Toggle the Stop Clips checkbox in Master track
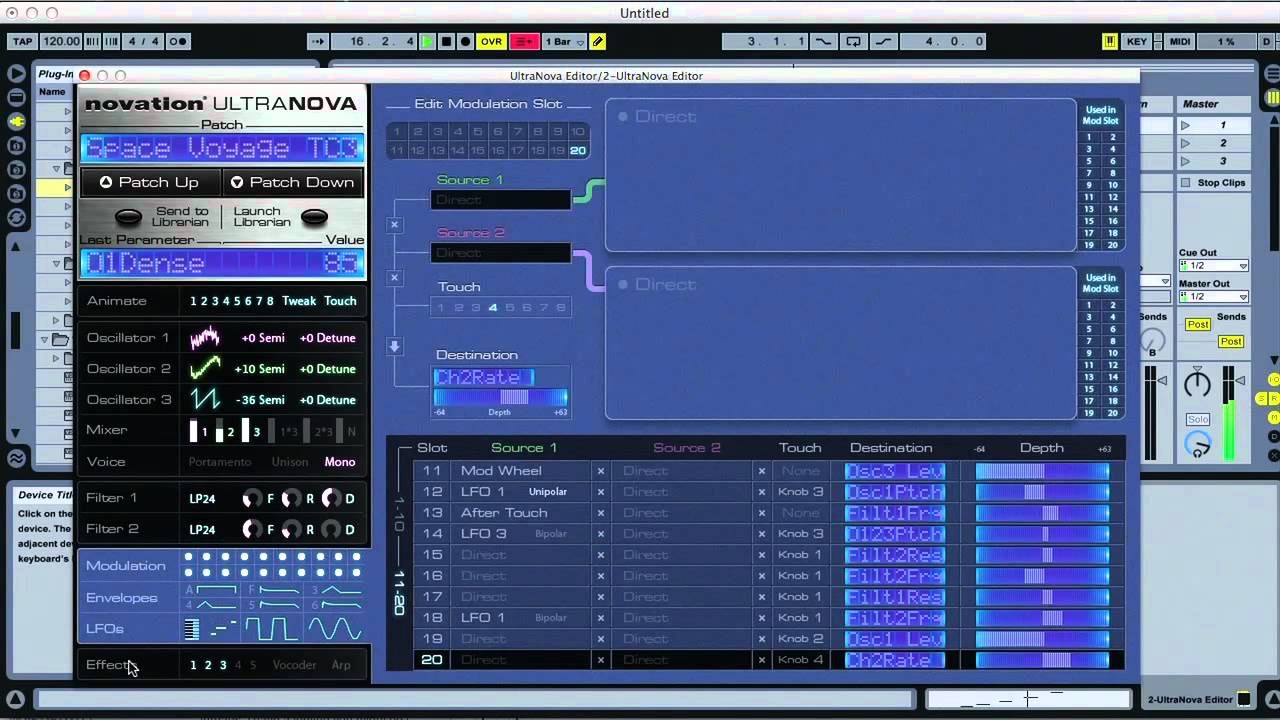The image size is (1280, 720). pyautogui.click(x=1186, y=183)
